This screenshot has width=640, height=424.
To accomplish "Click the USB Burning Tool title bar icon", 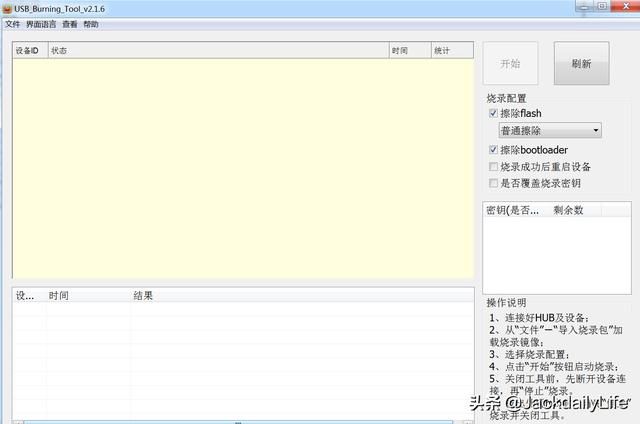I will pyautogui.click(x=7, y=9).
